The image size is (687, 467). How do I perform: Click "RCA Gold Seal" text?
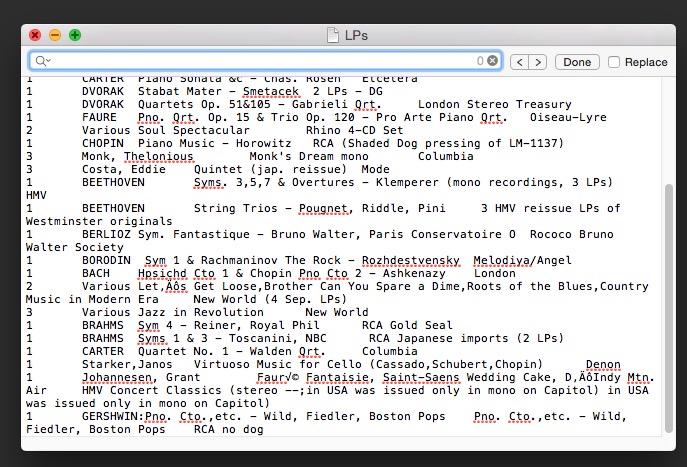(407, 325)
